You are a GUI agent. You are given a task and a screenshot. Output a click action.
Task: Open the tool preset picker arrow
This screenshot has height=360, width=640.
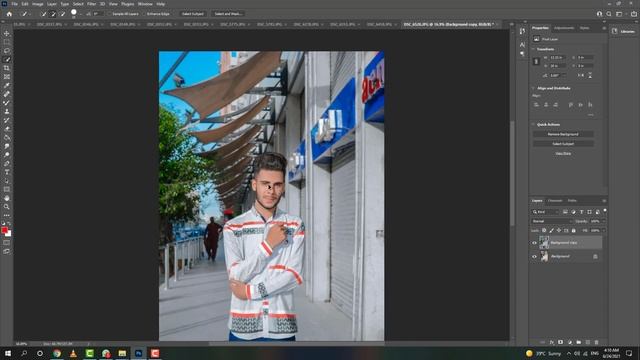31,14
